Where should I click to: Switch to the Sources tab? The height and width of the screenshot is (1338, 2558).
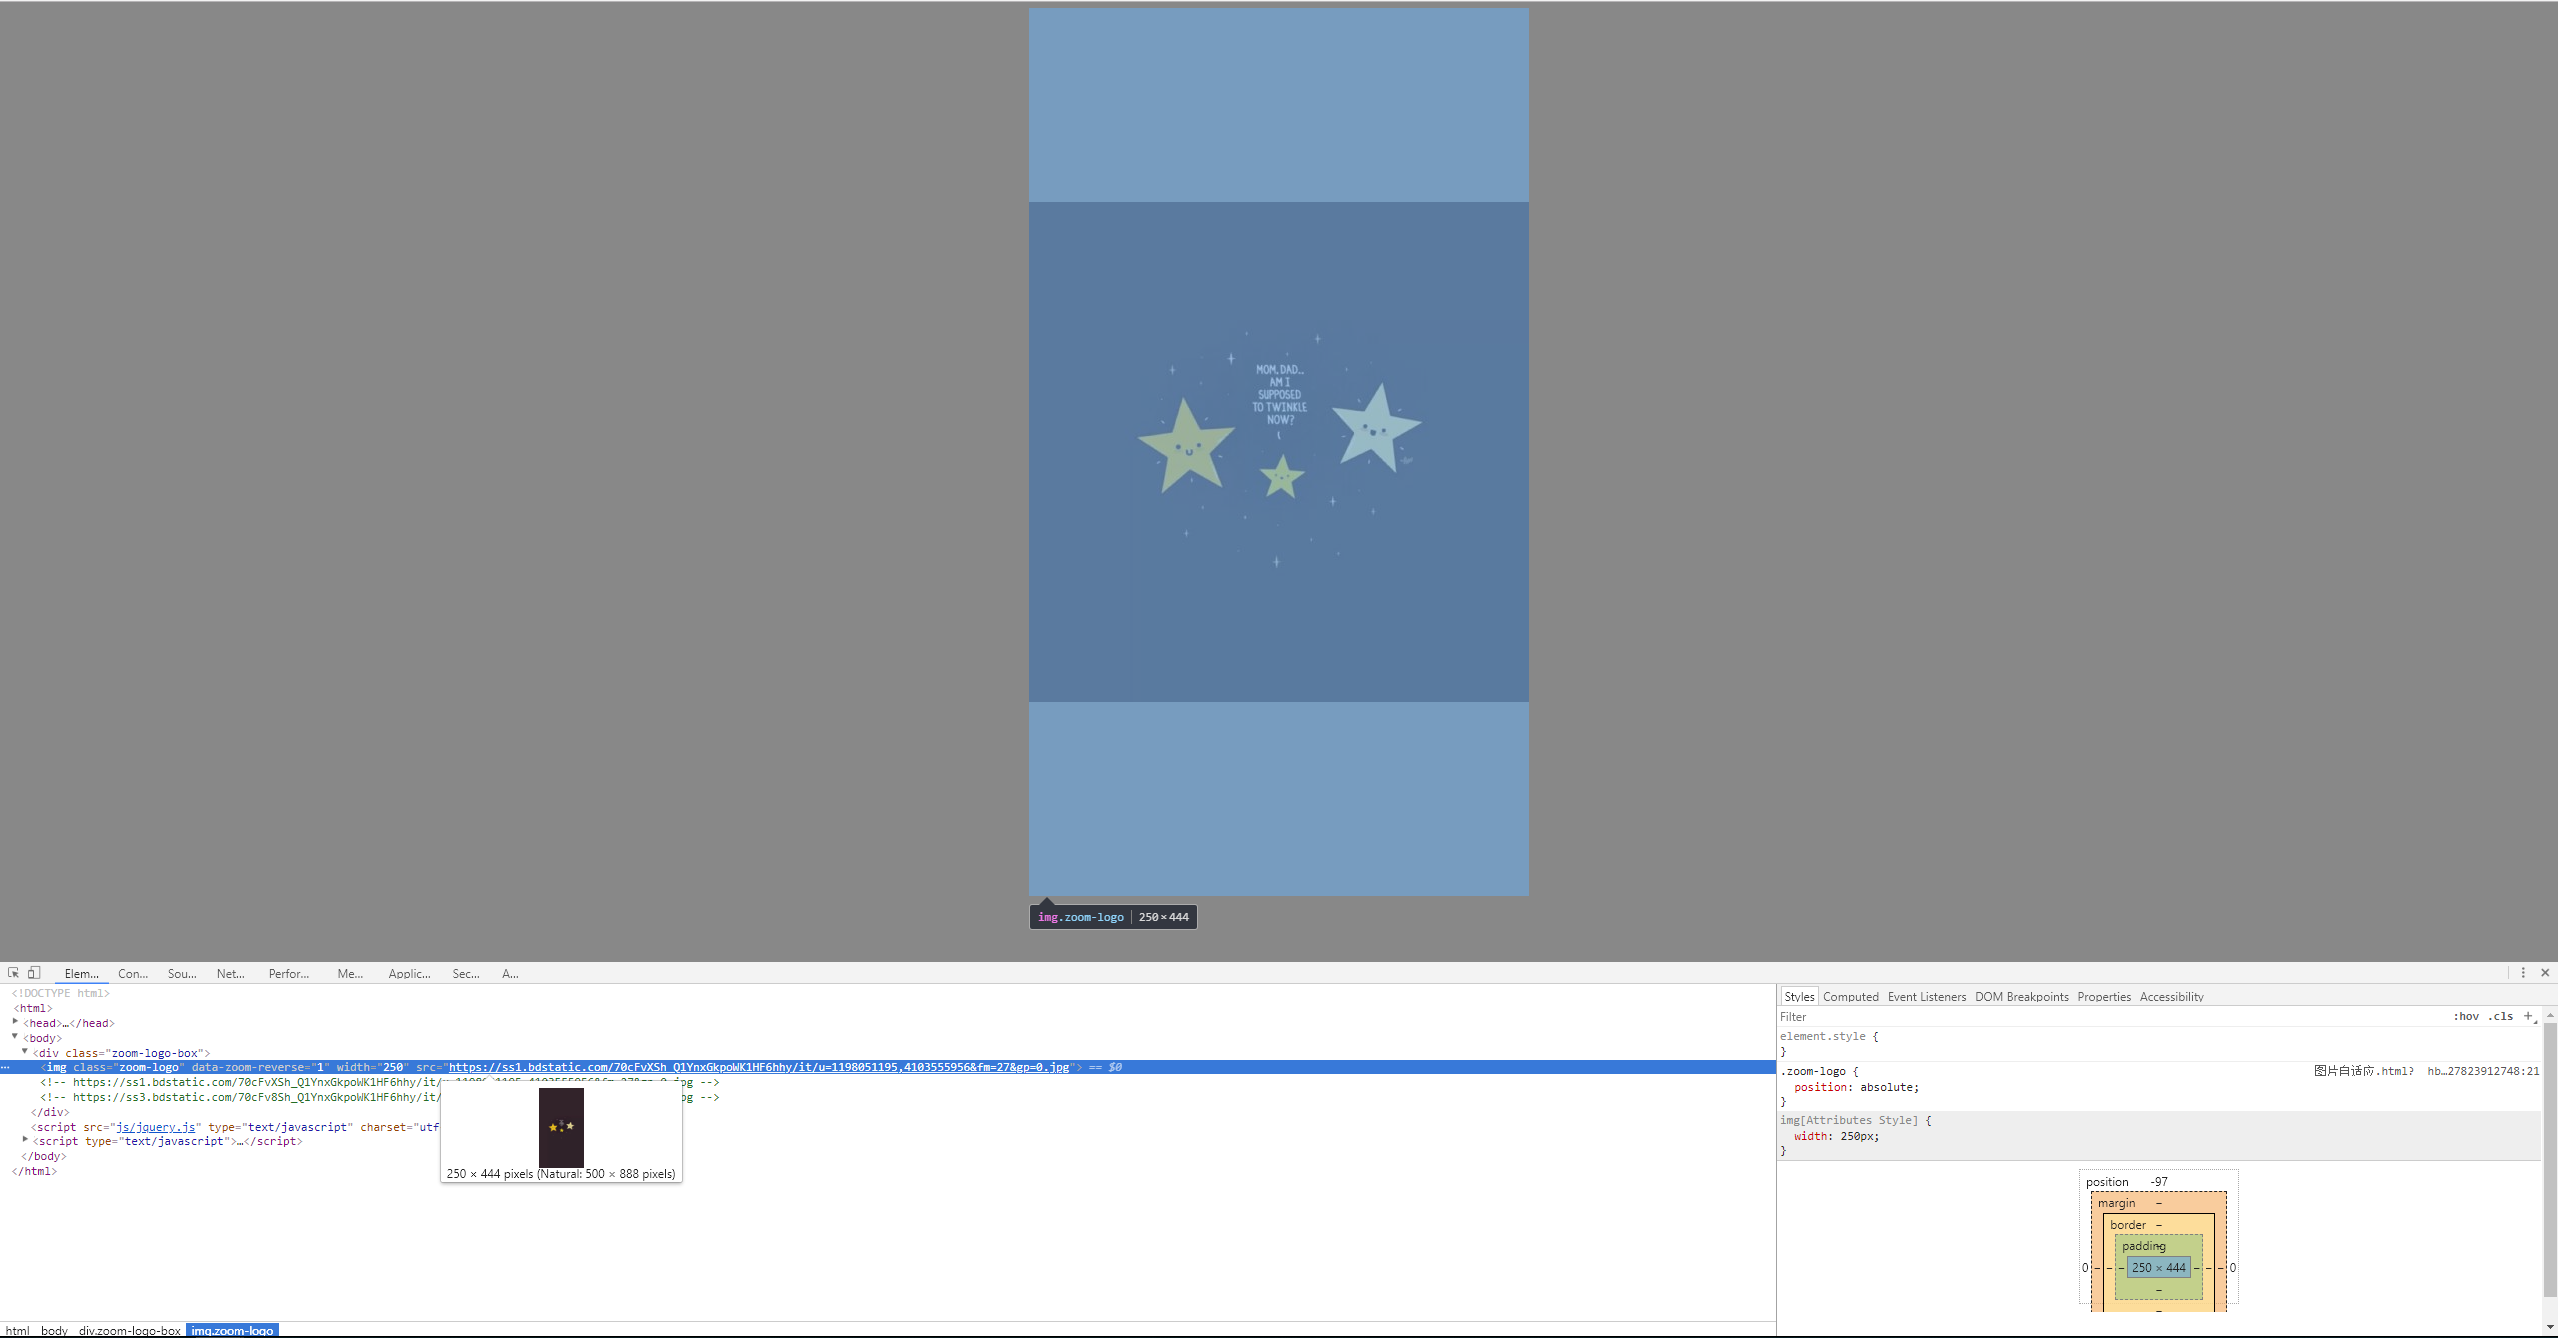coord(182,973)
